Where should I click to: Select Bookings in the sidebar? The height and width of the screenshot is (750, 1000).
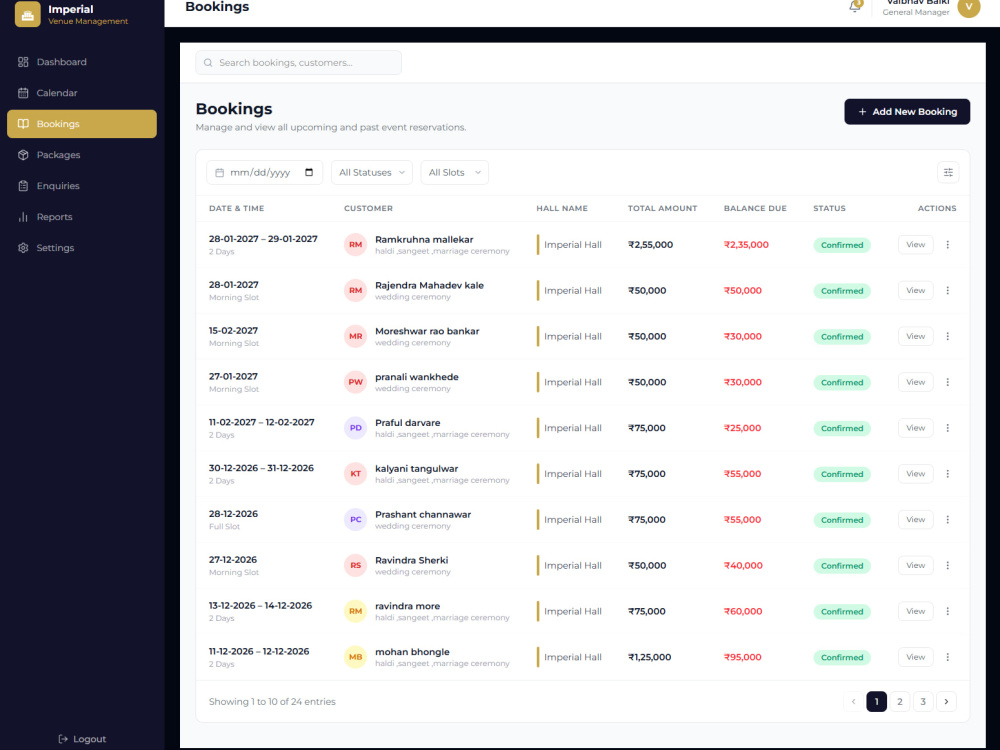82,124
